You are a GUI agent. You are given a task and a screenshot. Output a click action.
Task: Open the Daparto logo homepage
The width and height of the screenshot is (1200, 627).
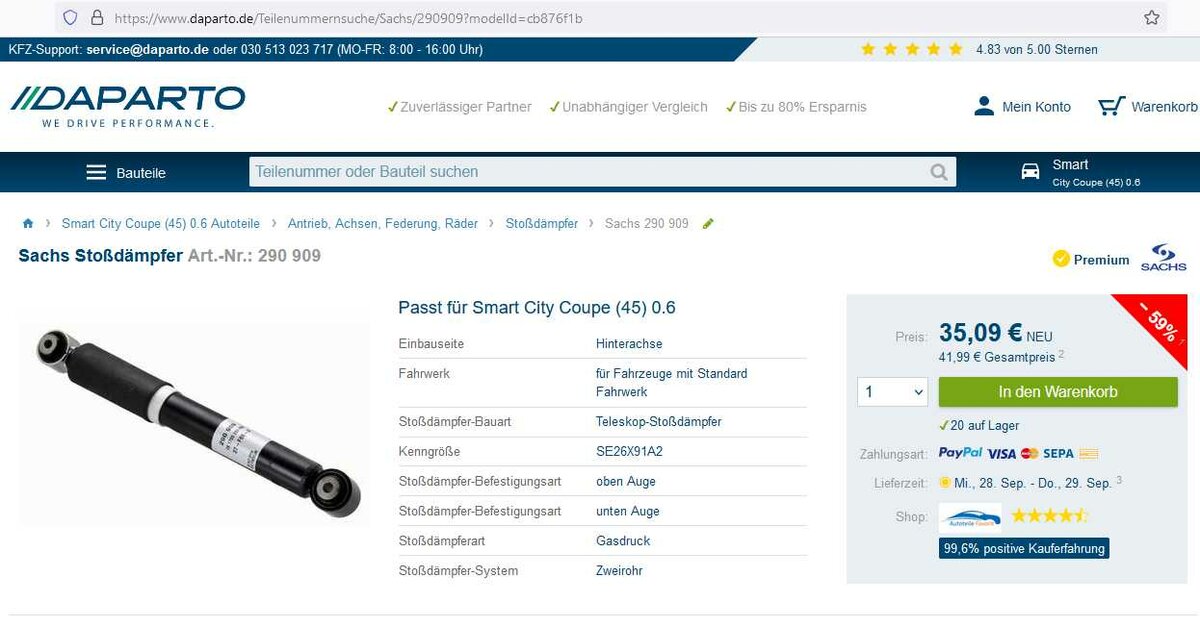coord(127,106)
